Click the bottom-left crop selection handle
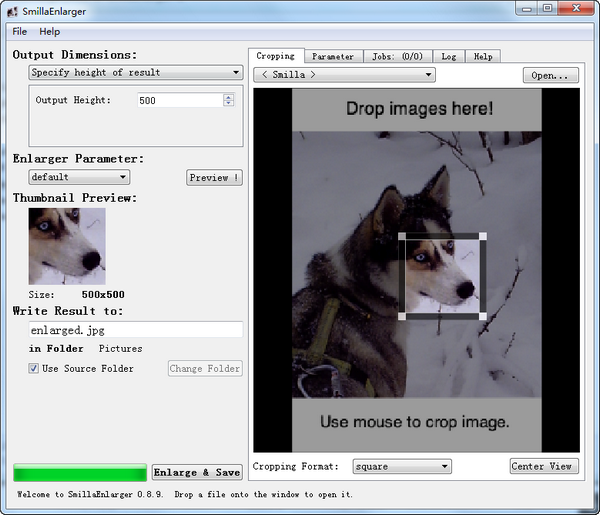 tap(402, 316)
